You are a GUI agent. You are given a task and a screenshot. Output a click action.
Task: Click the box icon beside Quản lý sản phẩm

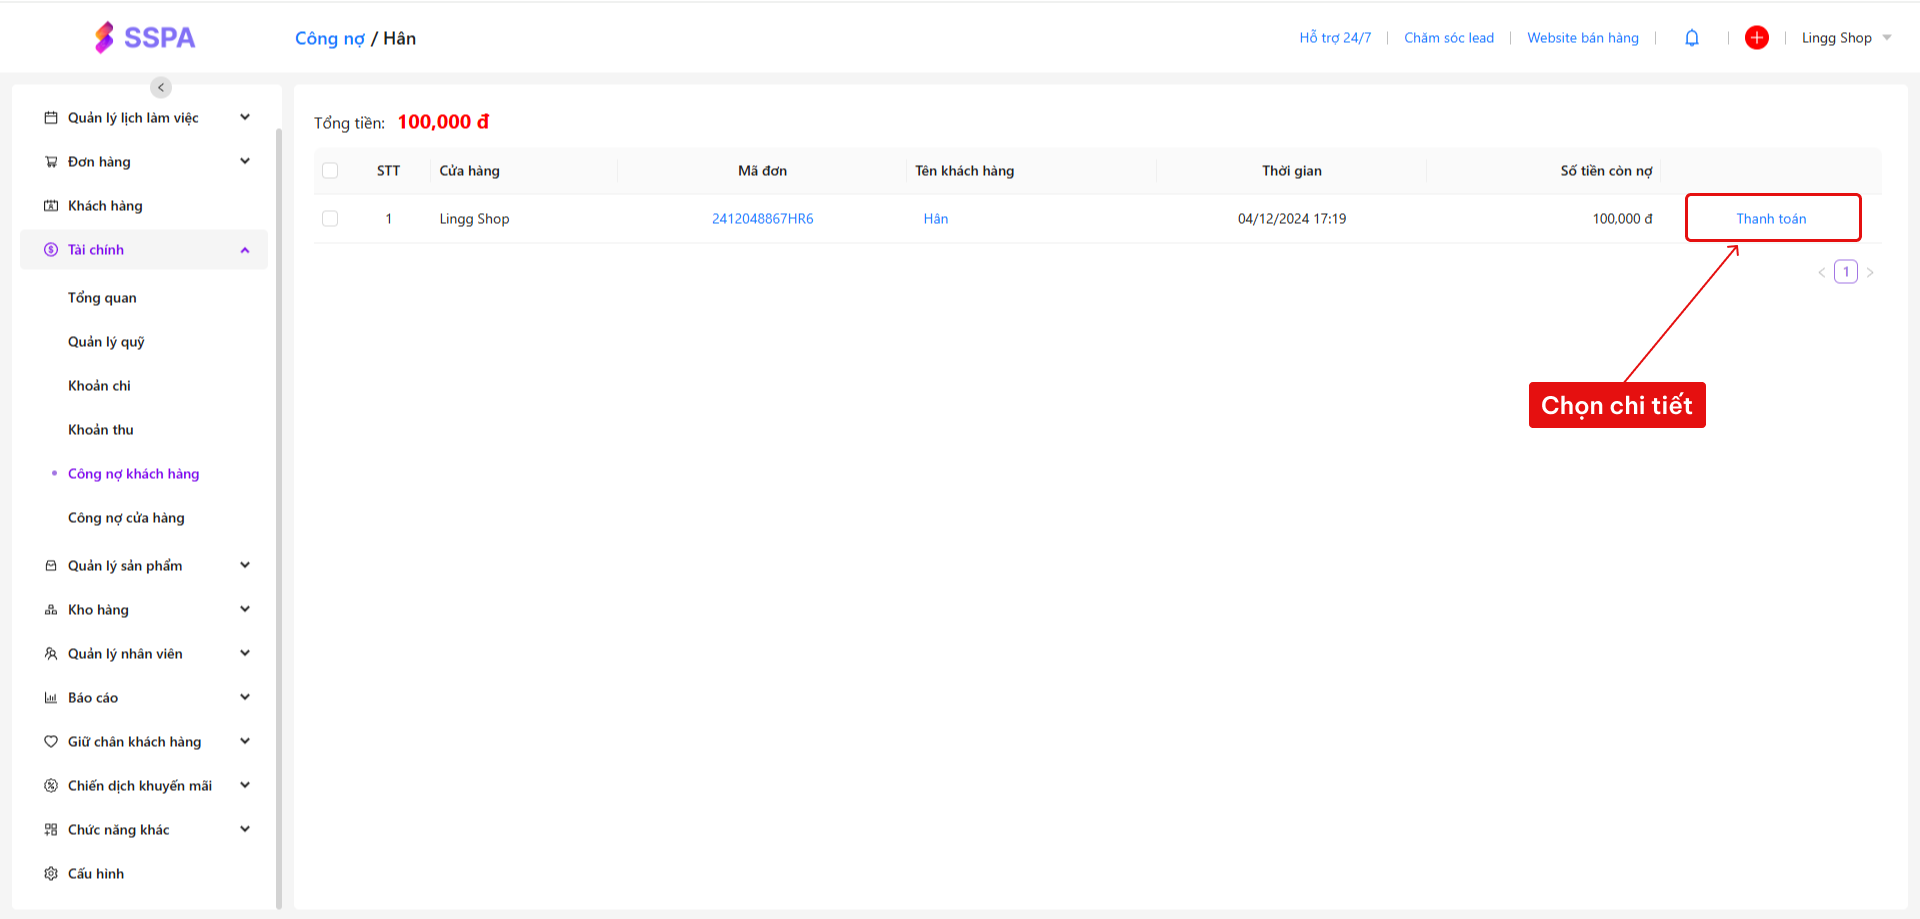51,565
